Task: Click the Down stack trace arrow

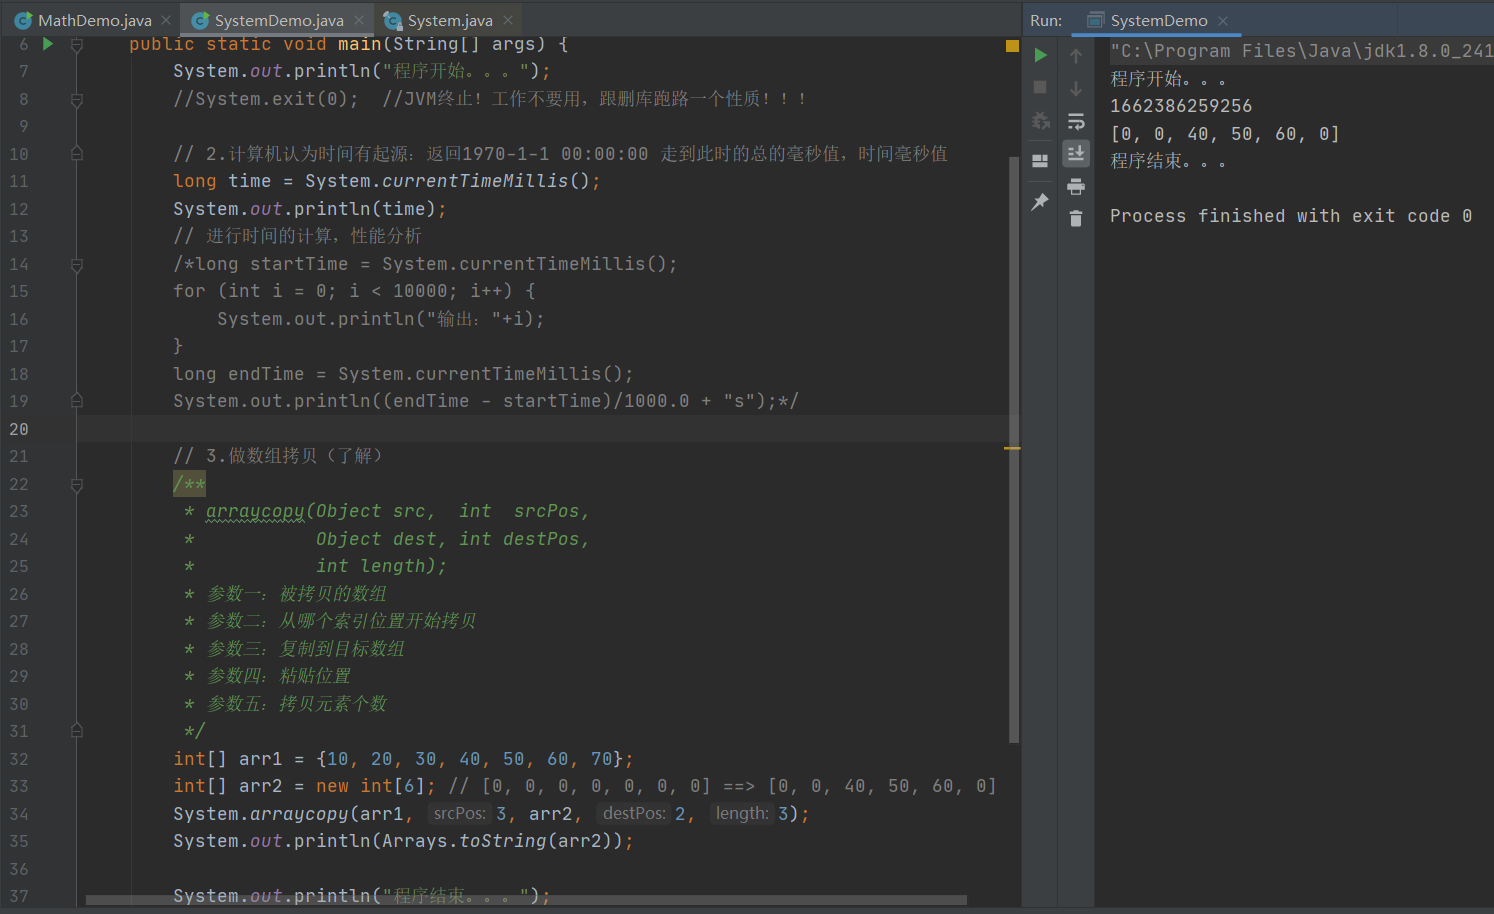Action: point(1076,89)
